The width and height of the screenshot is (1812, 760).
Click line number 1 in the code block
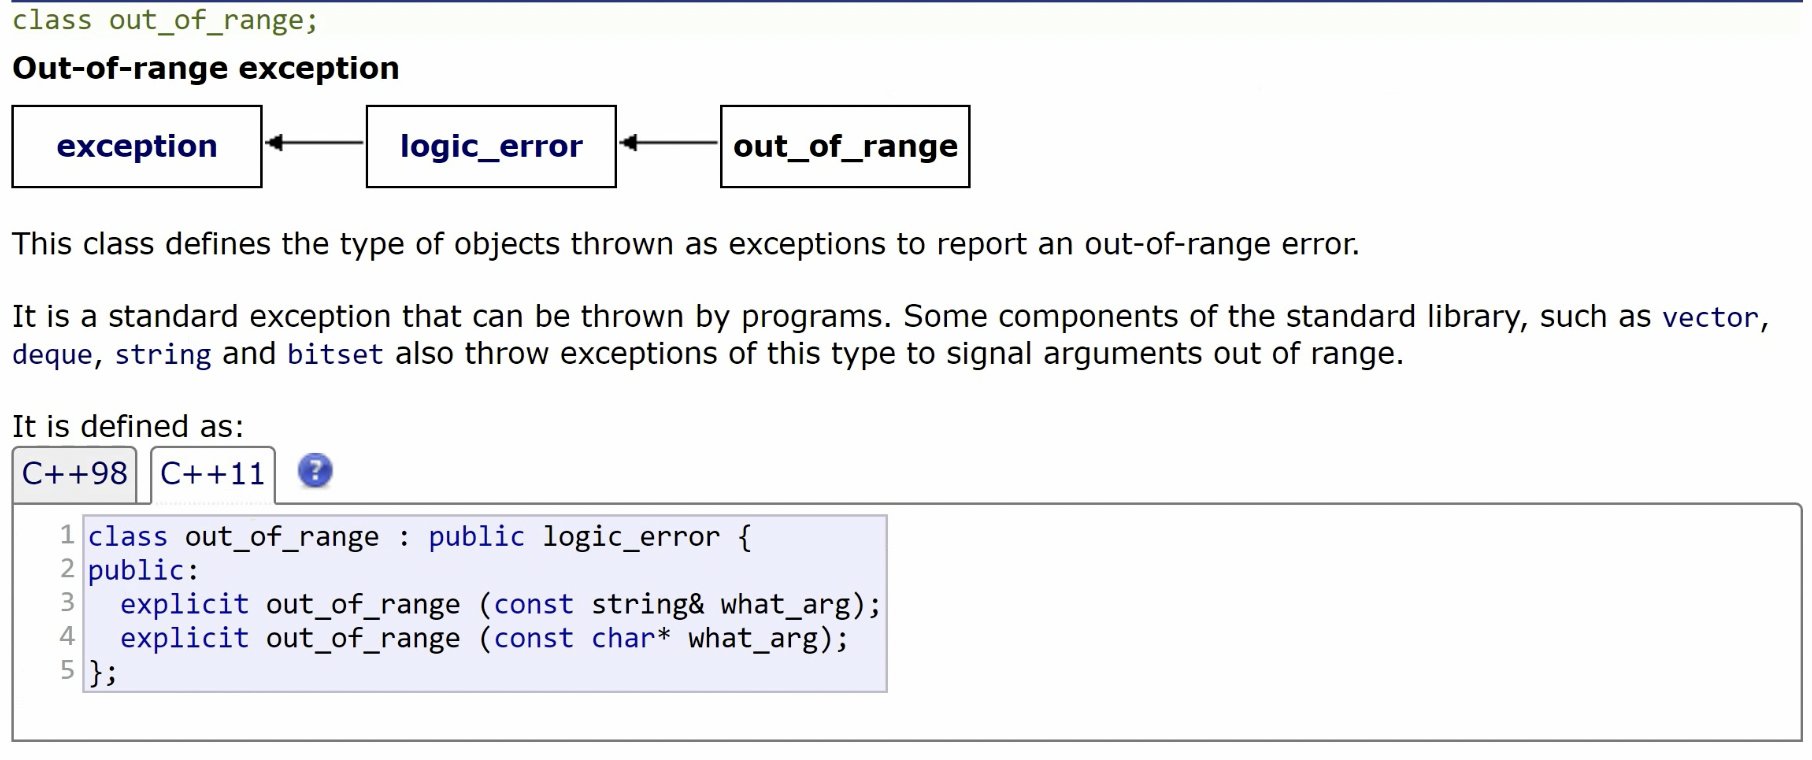[x=67, y=535]
